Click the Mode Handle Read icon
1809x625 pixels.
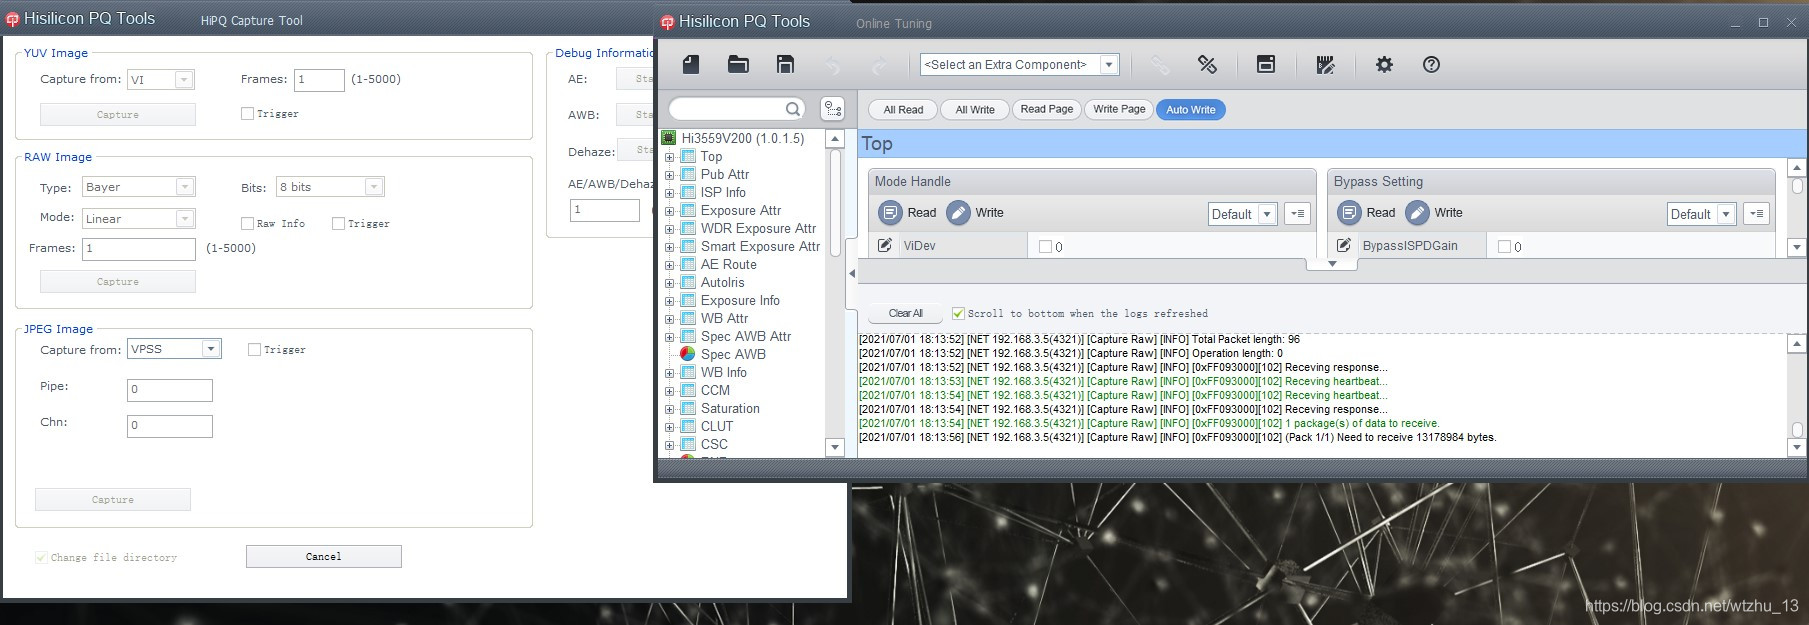[x=890, y=213]
